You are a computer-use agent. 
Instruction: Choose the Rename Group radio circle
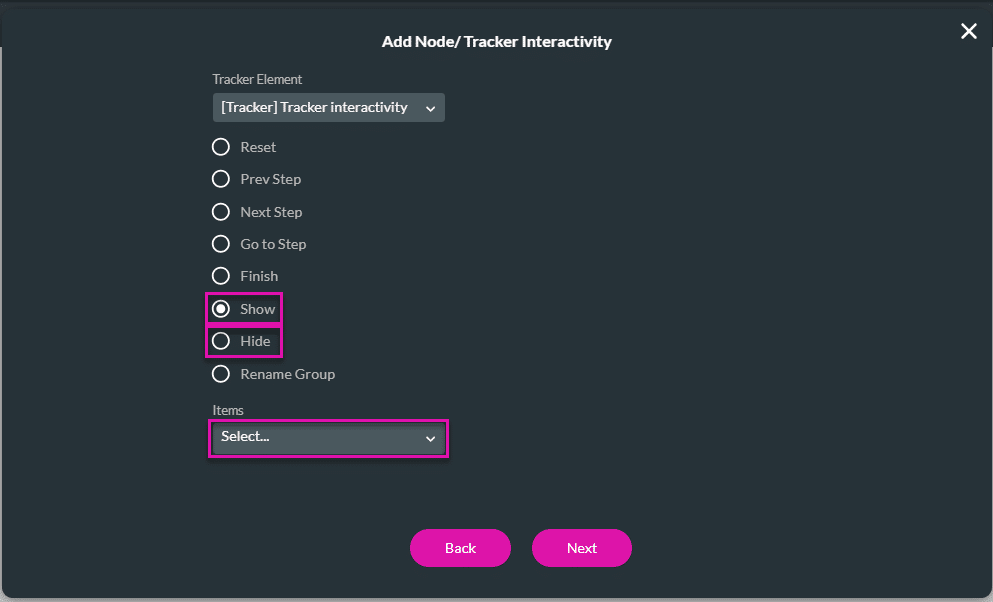tap(221, 374)
